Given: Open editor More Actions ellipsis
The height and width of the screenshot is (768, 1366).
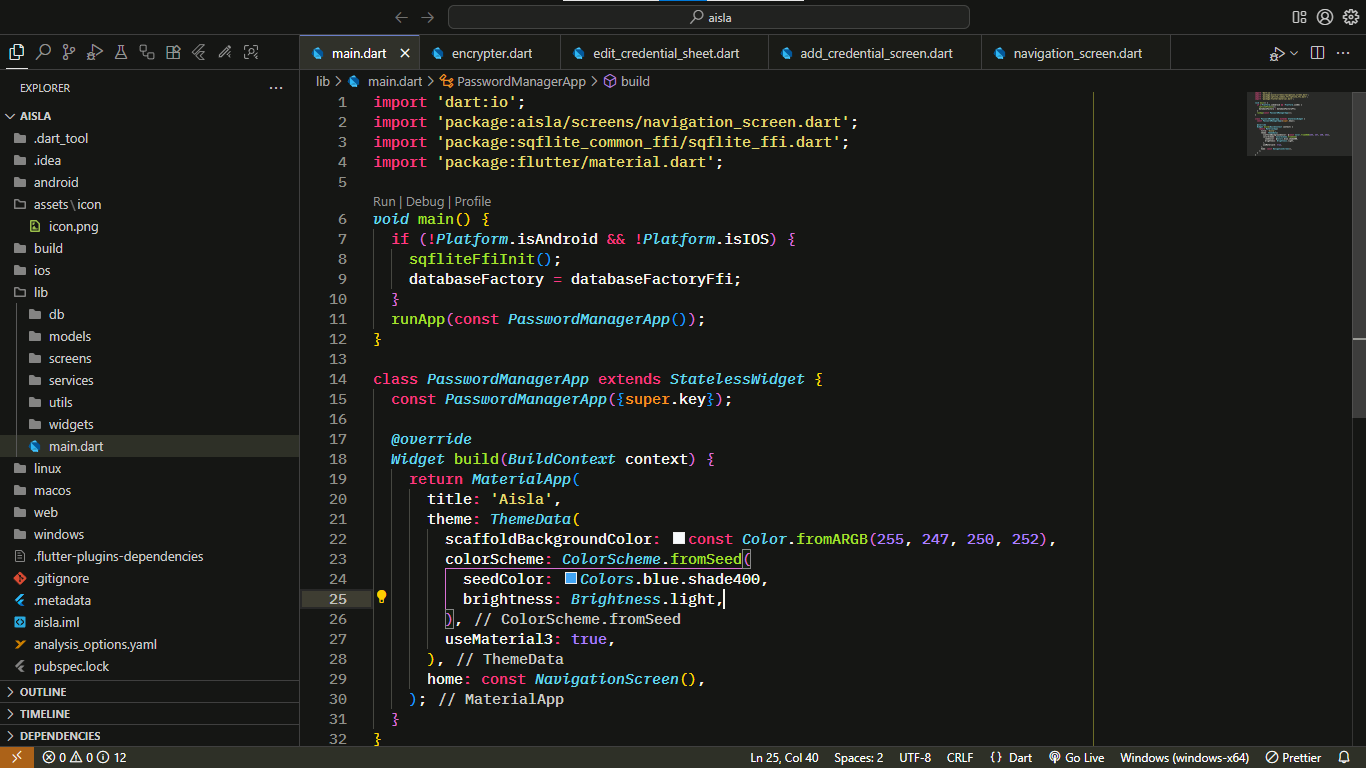Looking at the screenshot, I should (x=1344, y=53).
